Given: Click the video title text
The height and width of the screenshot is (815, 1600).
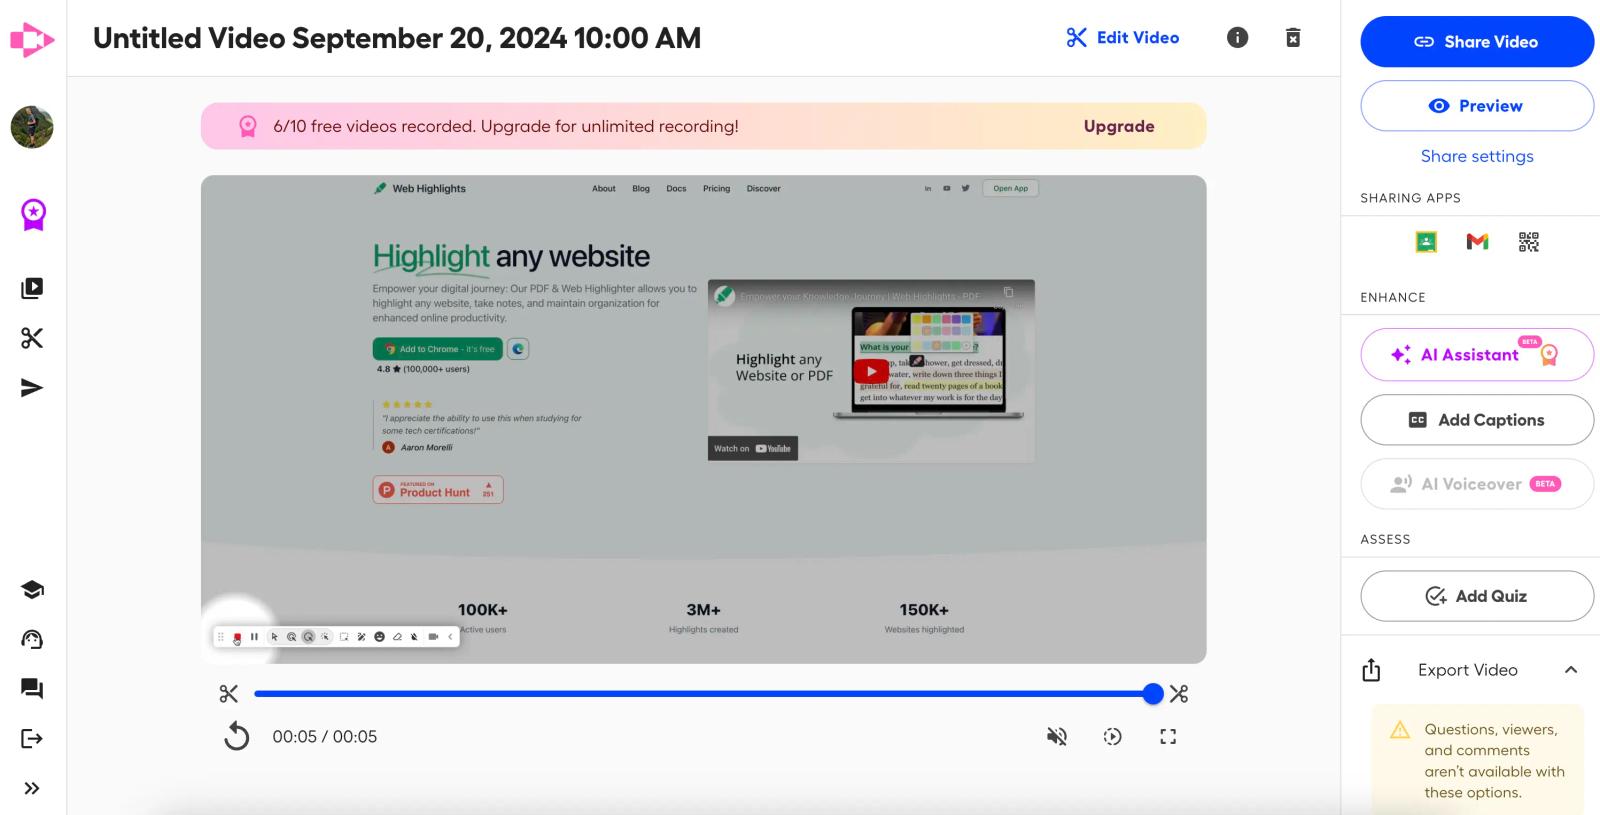Looking at the screenshot, I should pos(397,38).
